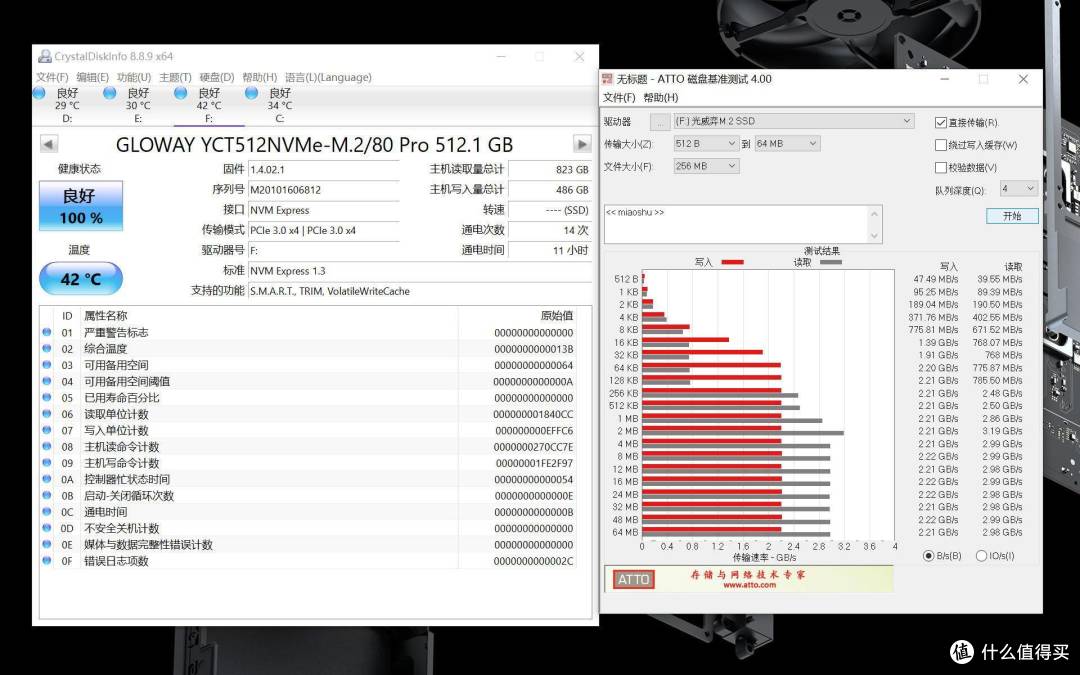Click raw value 00000001840CC for 读取单位计数
The image size is (1080, 675).
(533, 414)
